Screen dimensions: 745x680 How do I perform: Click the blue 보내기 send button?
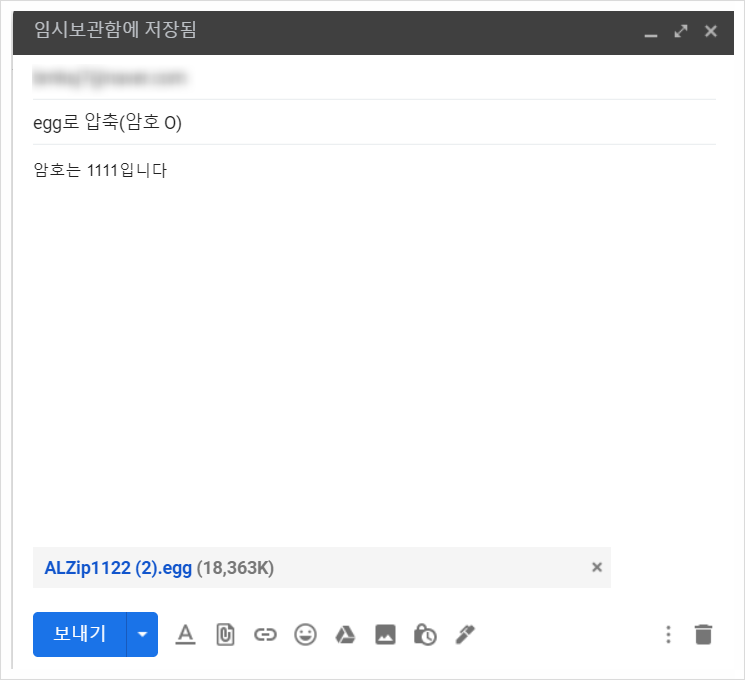click(79, 634)
